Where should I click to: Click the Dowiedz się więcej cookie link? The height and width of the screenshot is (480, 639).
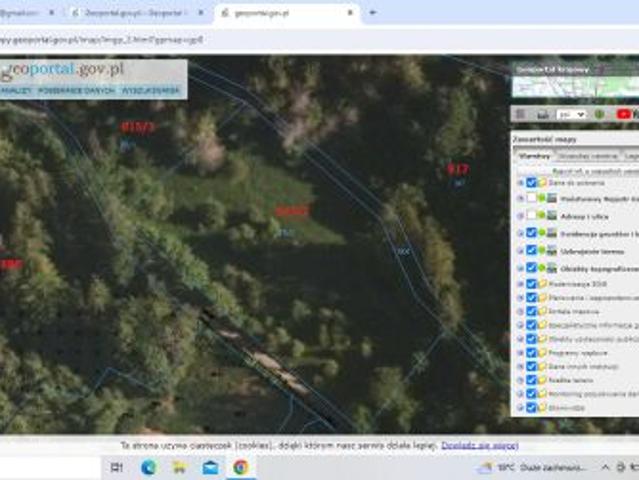click(479, 445)
